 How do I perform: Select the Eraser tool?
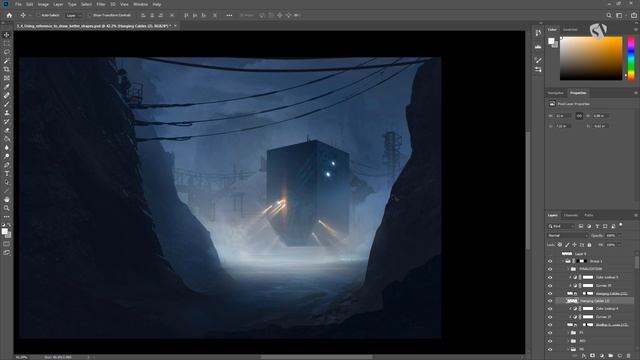[7, 130]
